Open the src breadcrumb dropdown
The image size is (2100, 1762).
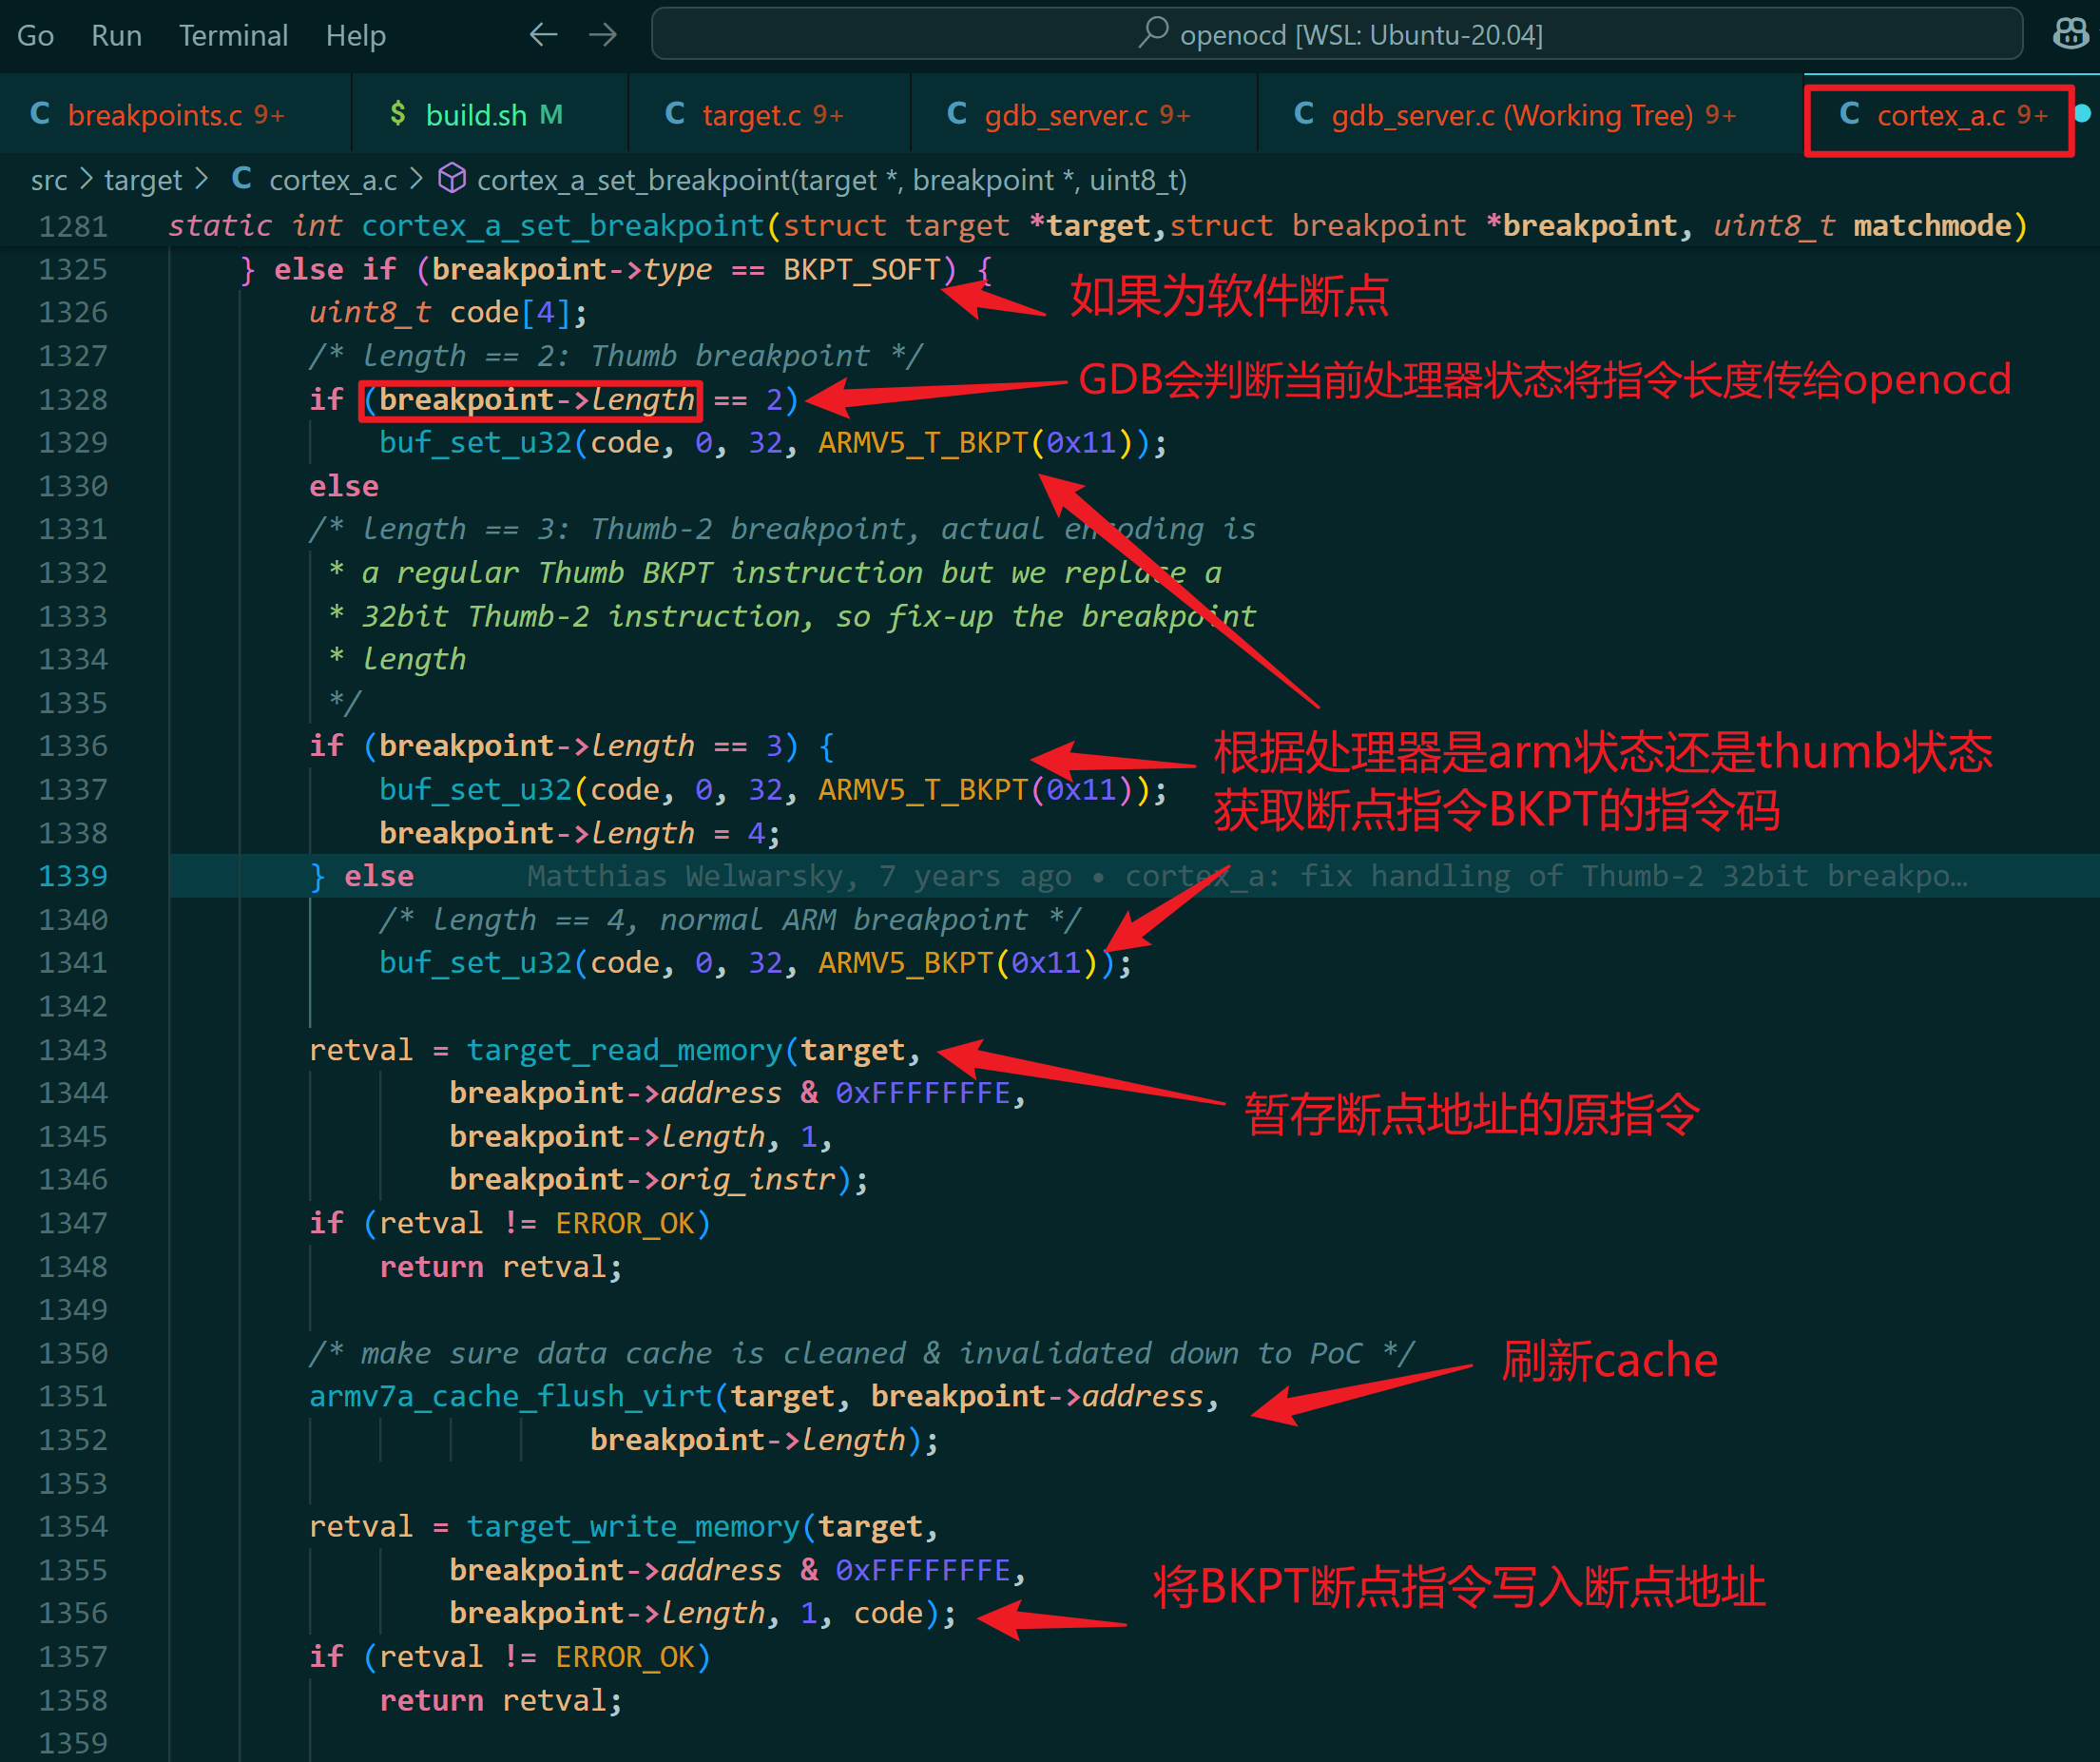click(x=50, y=179)
